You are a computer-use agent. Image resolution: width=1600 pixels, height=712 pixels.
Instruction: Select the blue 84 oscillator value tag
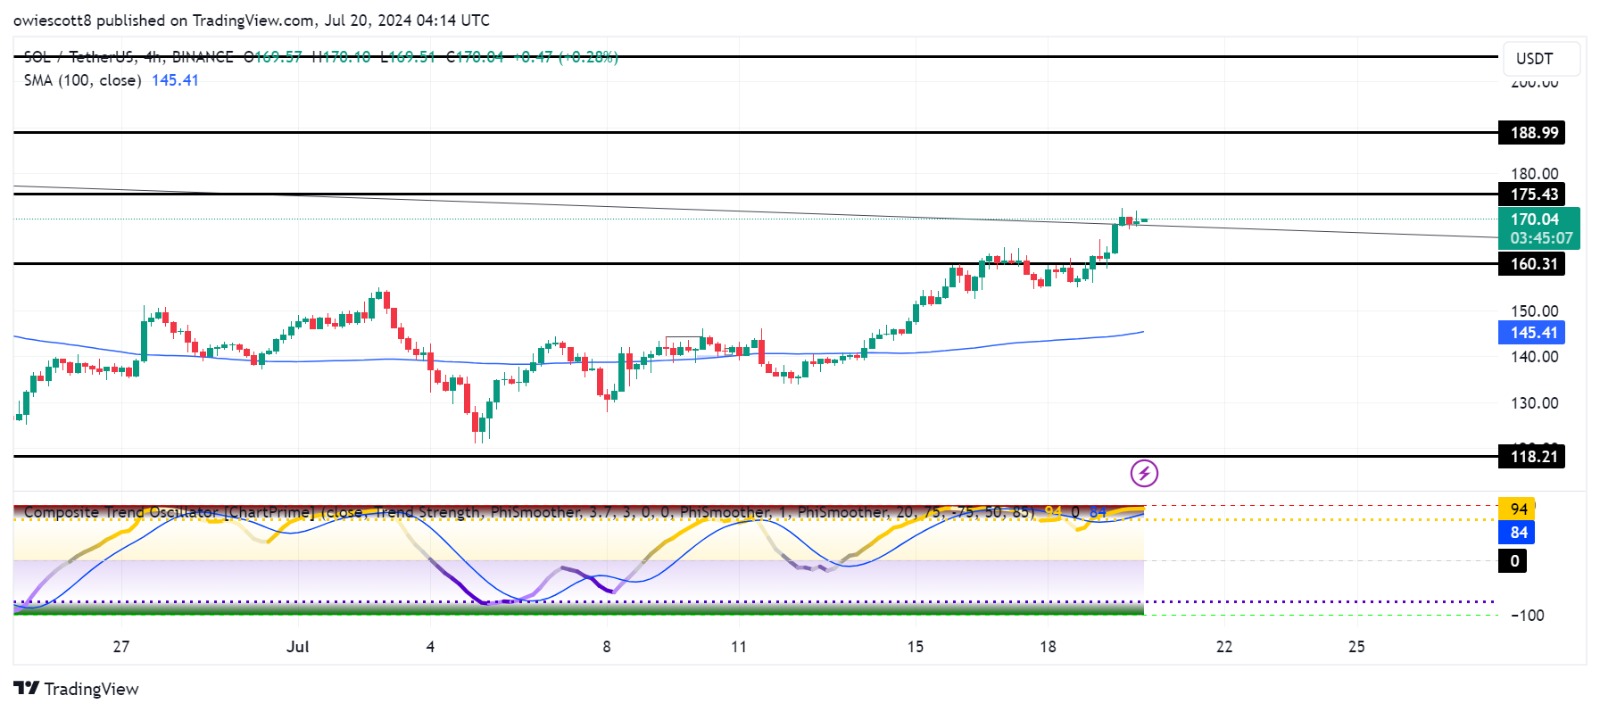(x=1517, y=532)
